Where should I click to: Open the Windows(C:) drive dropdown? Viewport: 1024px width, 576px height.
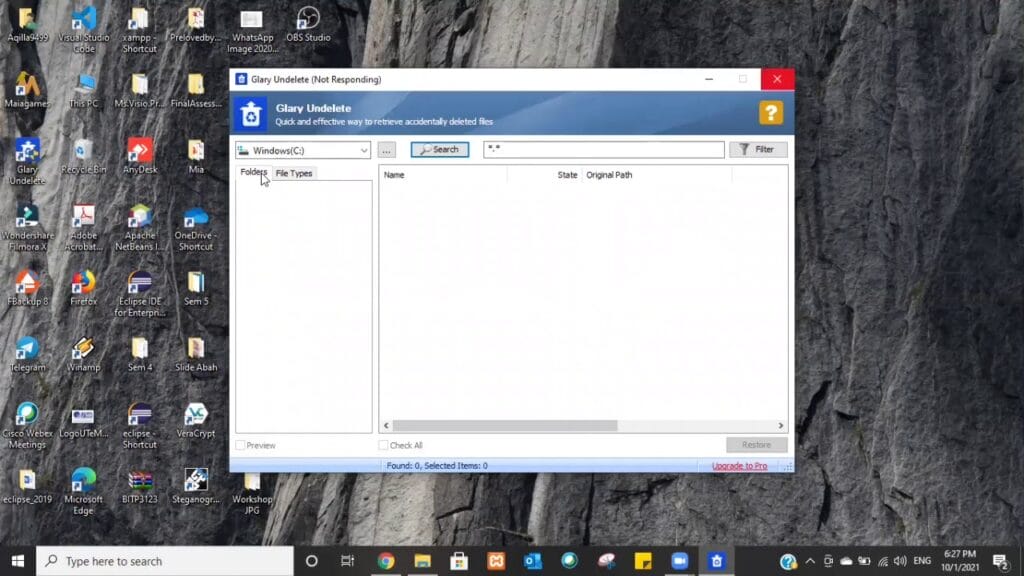pos(303,150)
